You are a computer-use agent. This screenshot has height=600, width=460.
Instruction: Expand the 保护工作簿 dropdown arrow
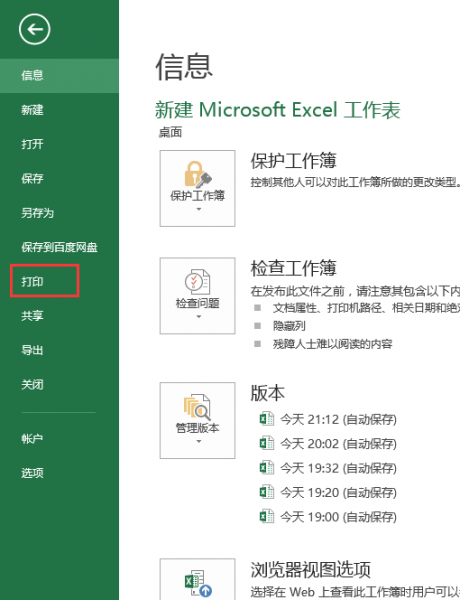click(x=198, y=209)
